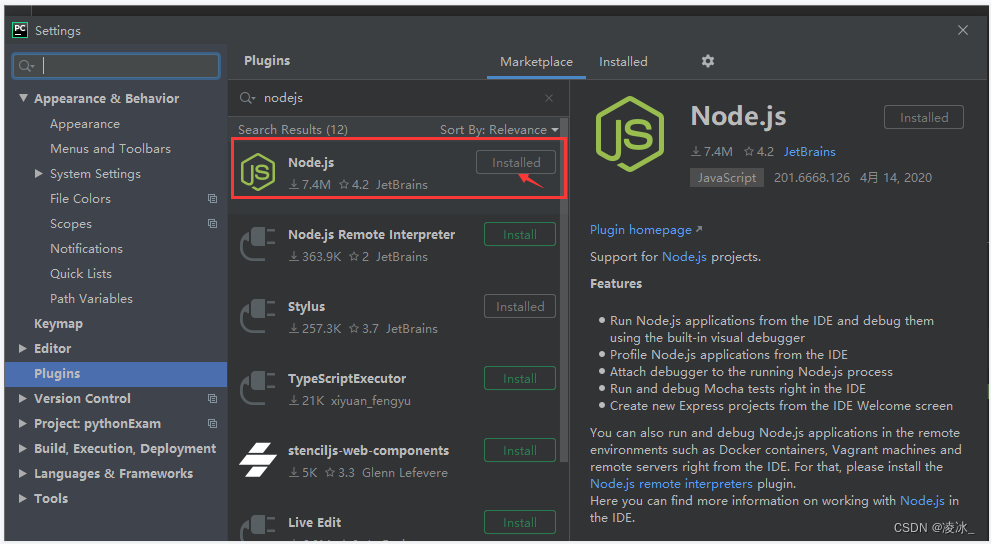Image resolution: width=991 pixels, height=544 pixels.
Task: Select Appearance in the settings tree
Action: click(x=85, y=124)
